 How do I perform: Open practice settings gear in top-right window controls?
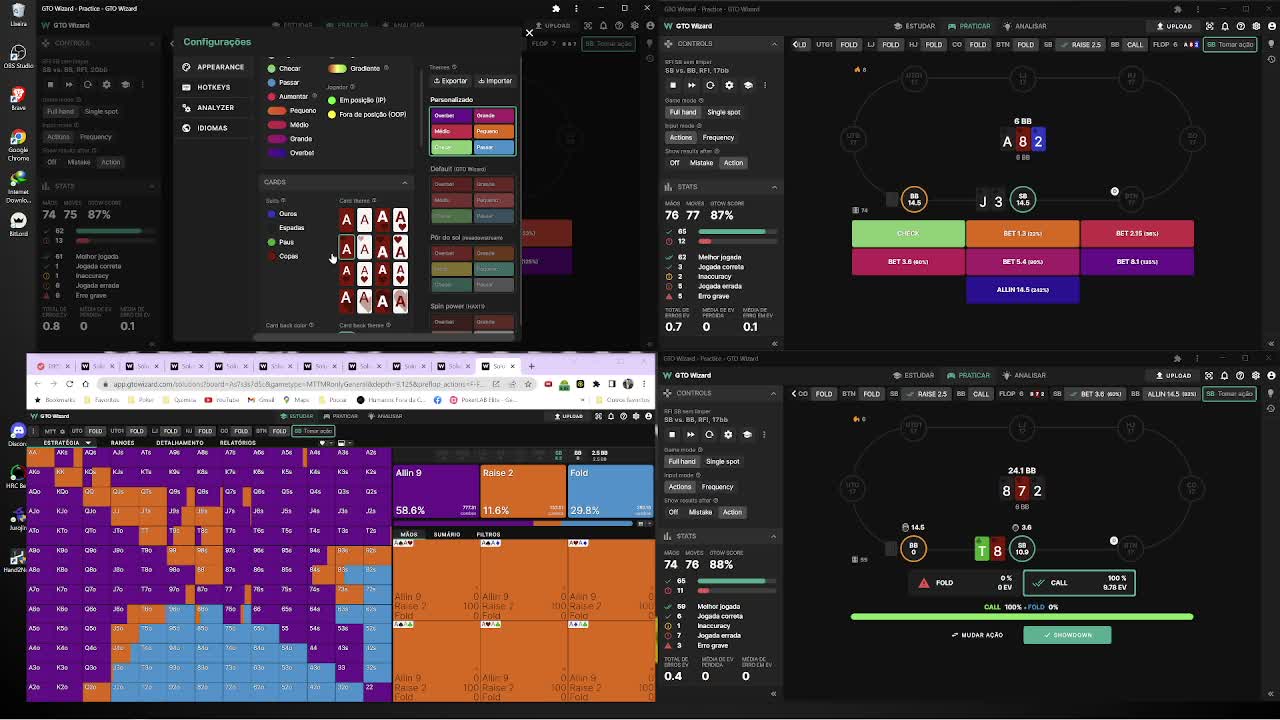729,85
